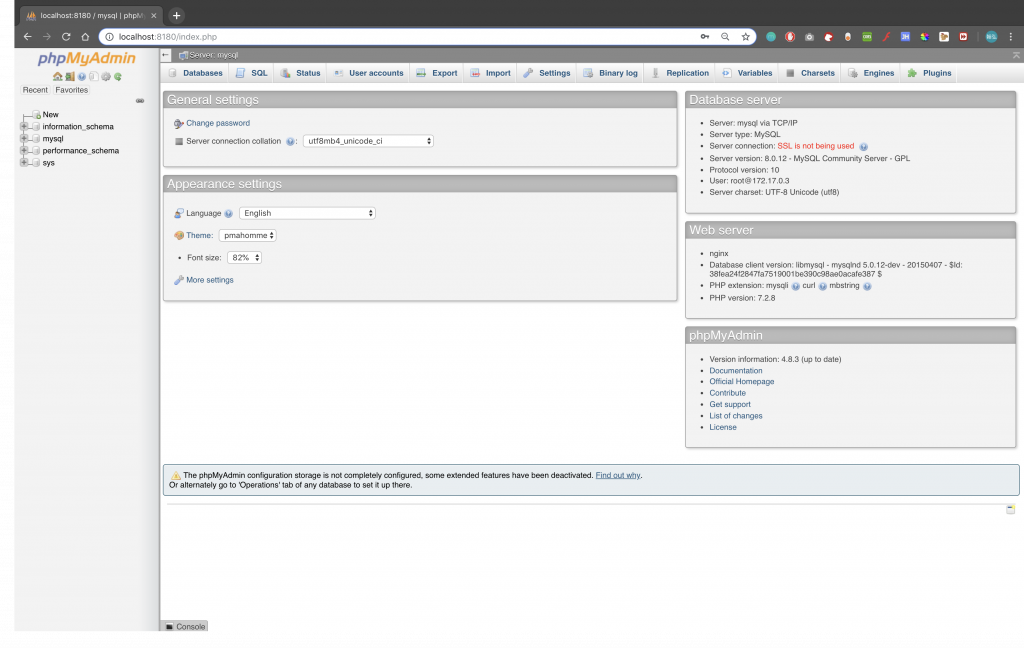Click the Favorites button in sidebar
This screenshot has height=648, width=1024.
click(x=72, y=90)
